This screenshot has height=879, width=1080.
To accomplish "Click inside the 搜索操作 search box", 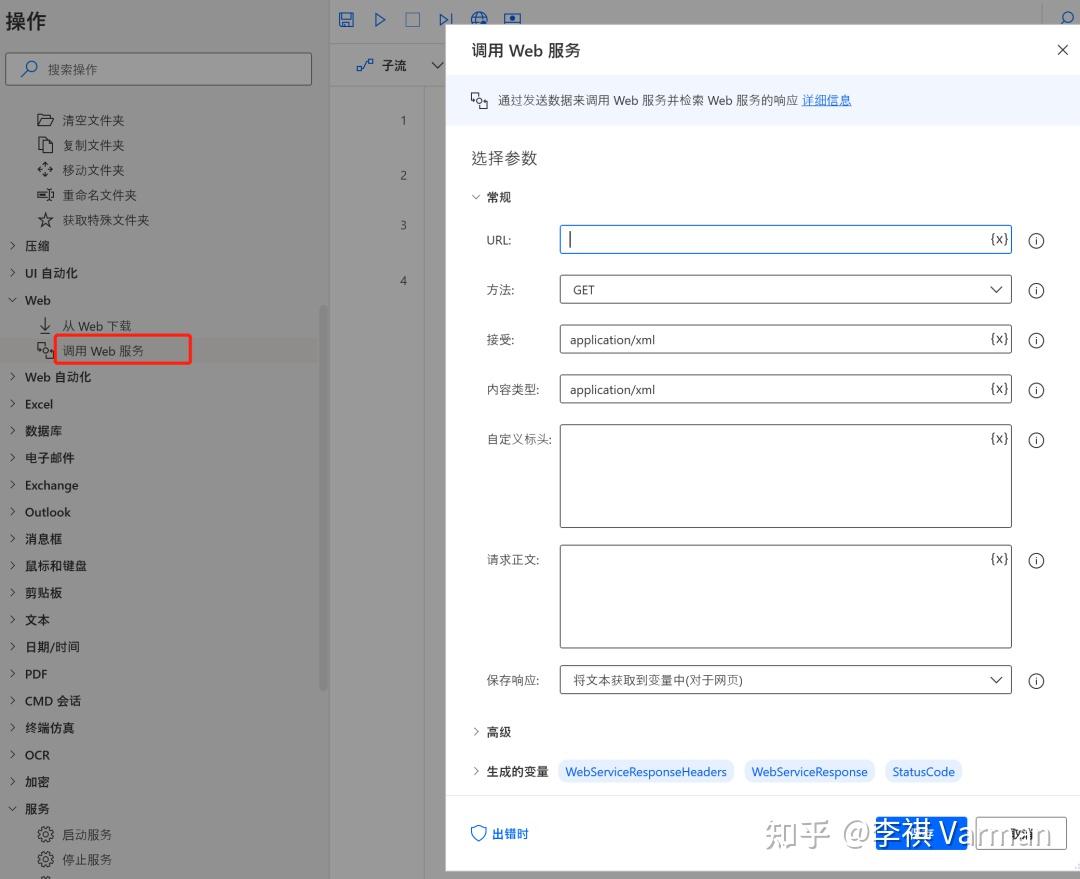I will tap(160, 68).
